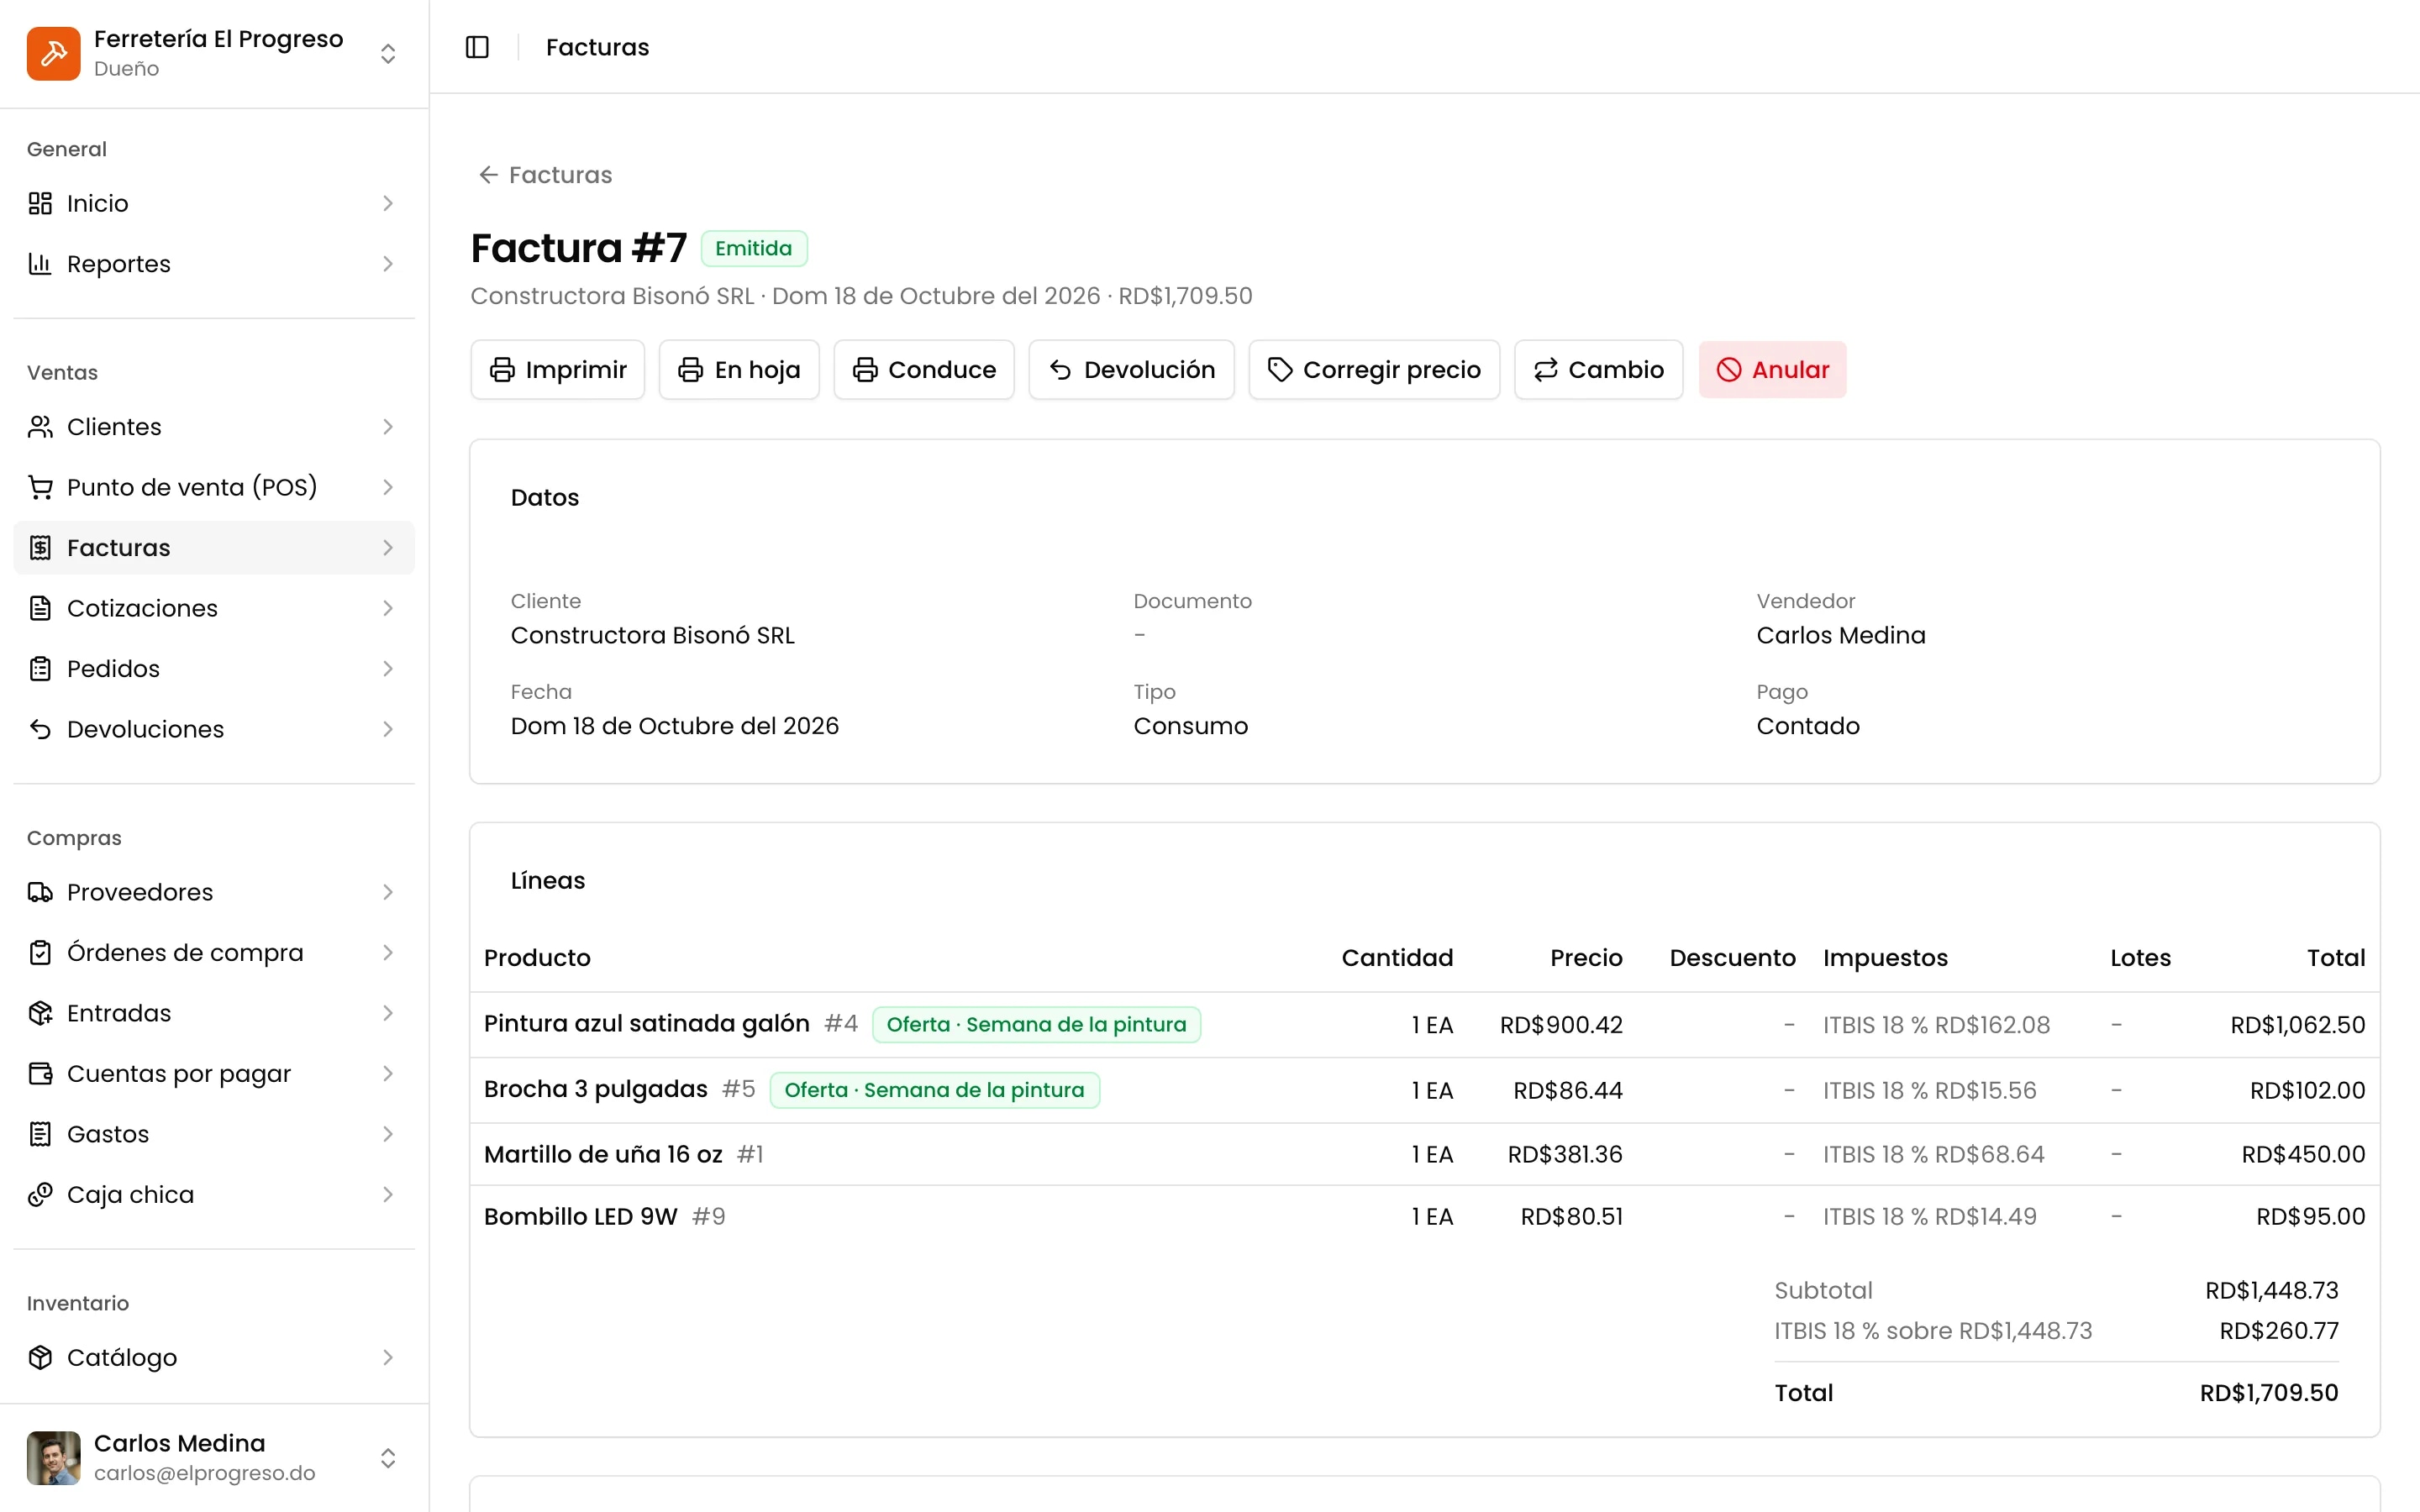Click the Proveedores truck icon
2420x1512 pixels.
click(x=40, y=892)
